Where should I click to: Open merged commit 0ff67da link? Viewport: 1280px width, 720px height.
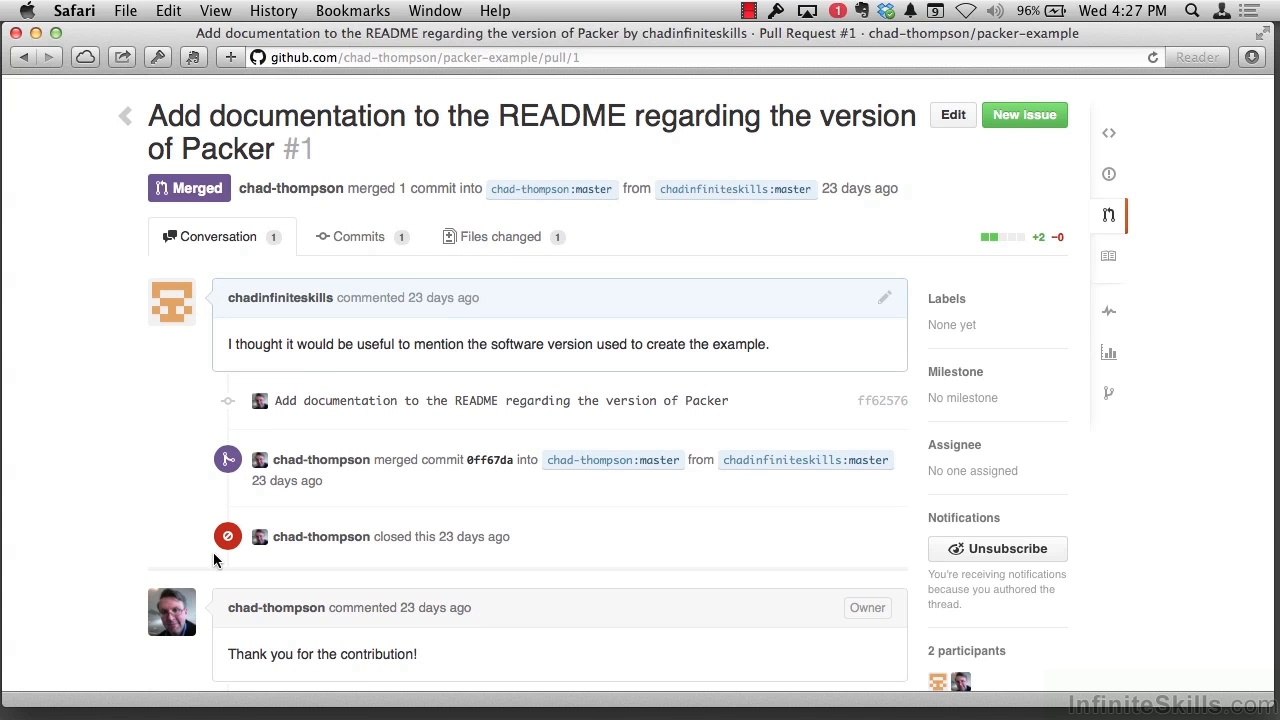click(490, 460)
